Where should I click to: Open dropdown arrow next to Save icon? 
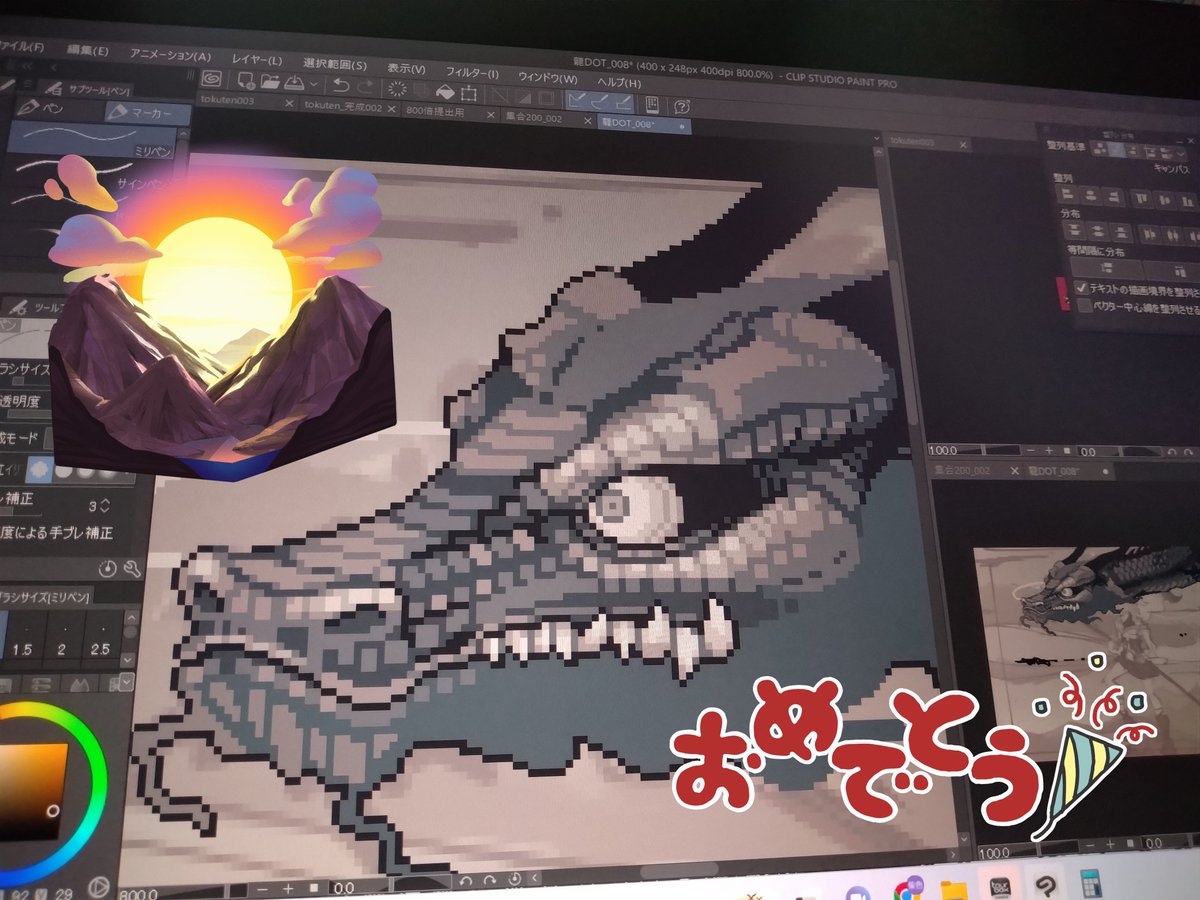(314, 84)
